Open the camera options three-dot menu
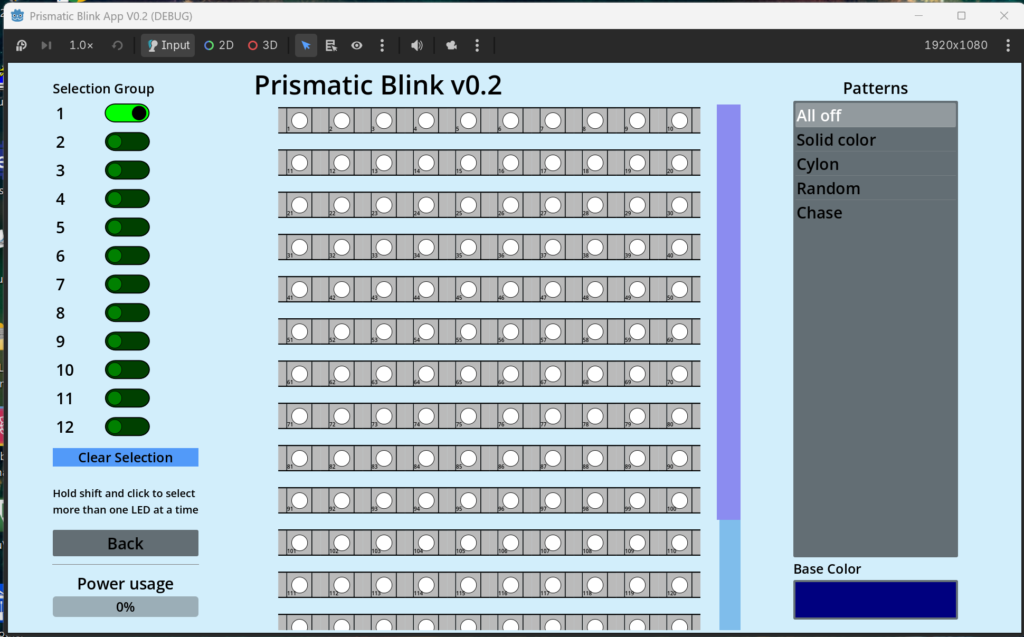 (x=477, y=45)
